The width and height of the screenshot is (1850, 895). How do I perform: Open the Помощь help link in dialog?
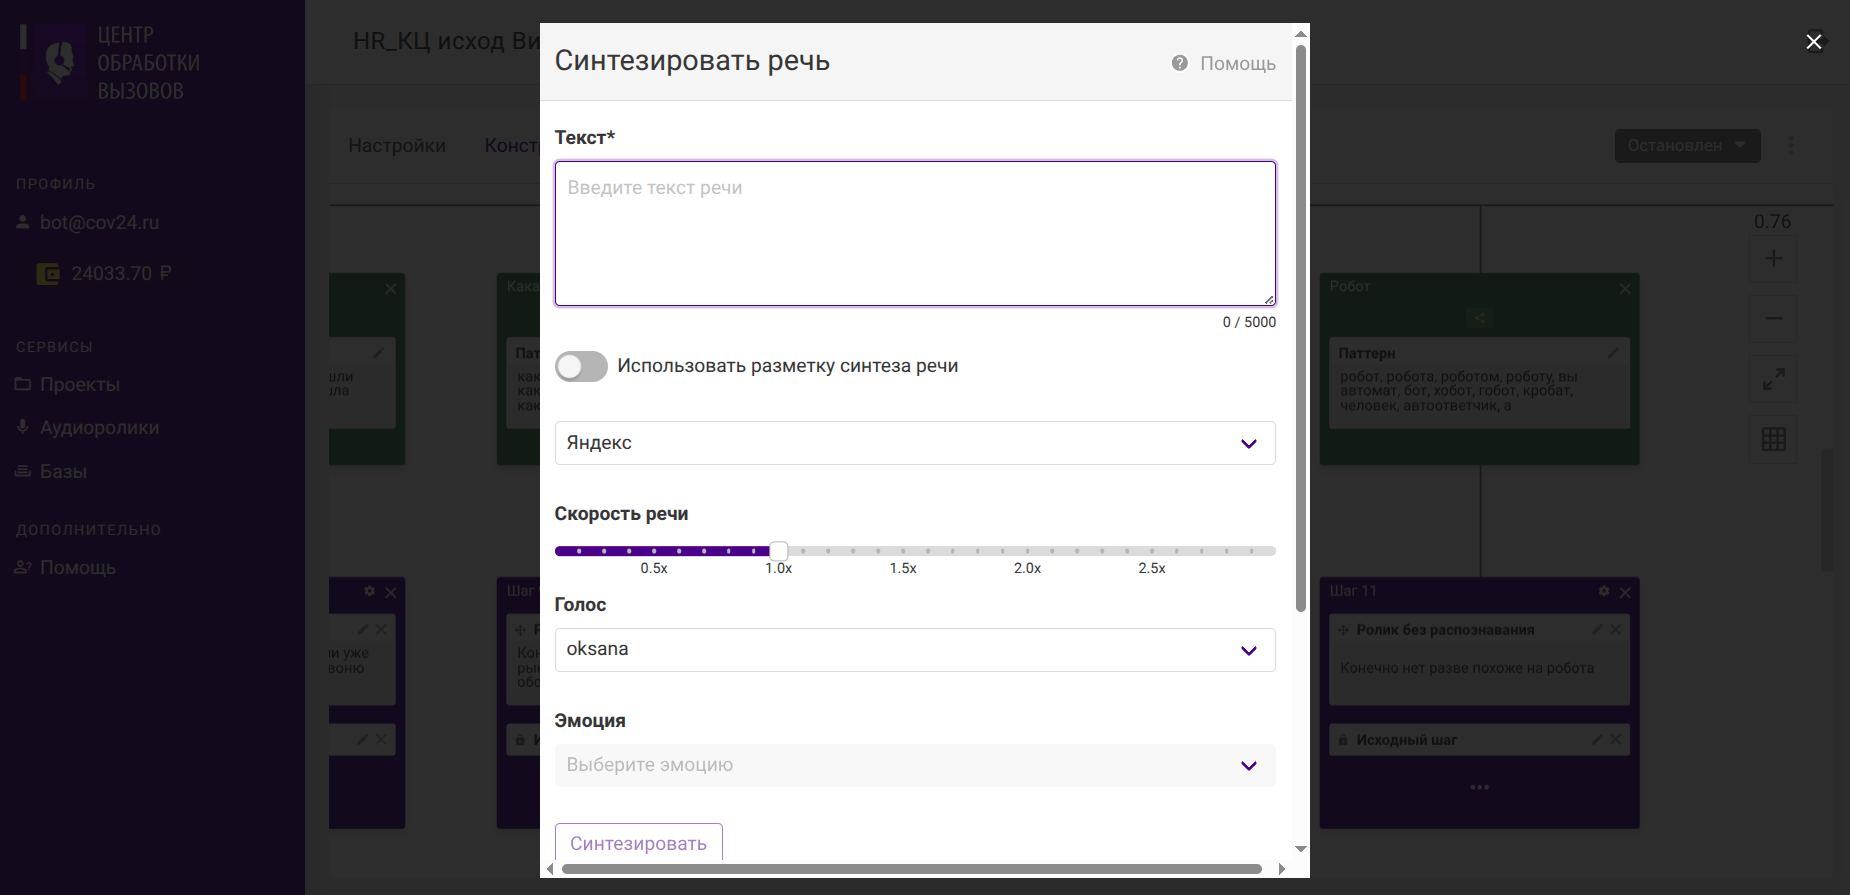(1237, 64)
